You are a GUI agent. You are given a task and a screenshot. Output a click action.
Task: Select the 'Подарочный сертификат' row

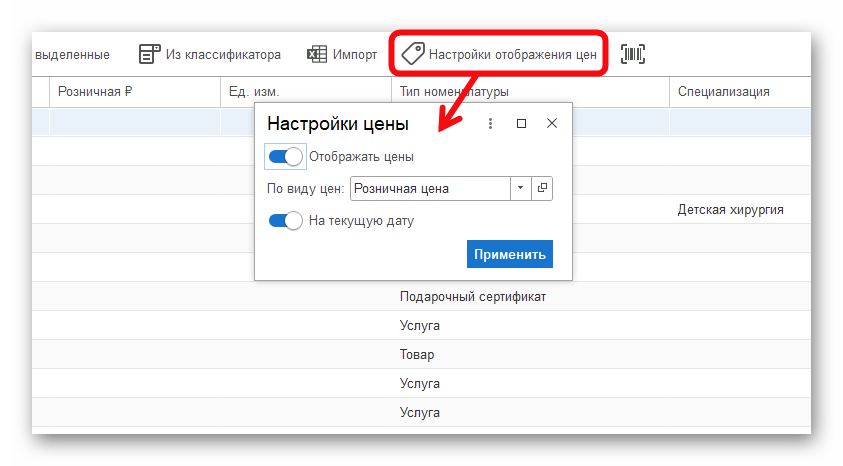(473, 297)
